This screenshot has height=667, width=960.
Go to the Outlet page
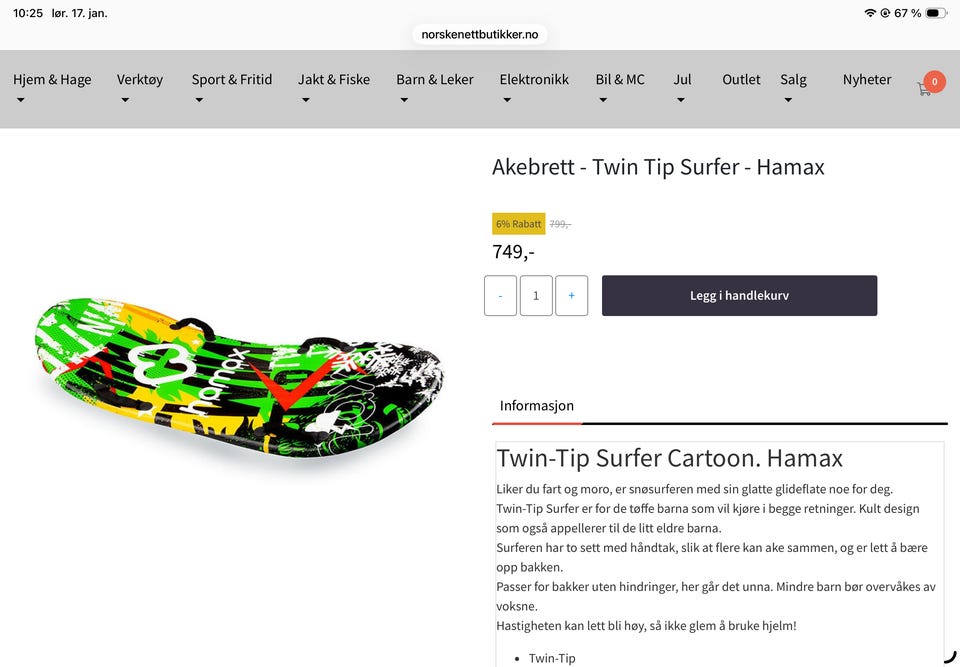point(741,80)
